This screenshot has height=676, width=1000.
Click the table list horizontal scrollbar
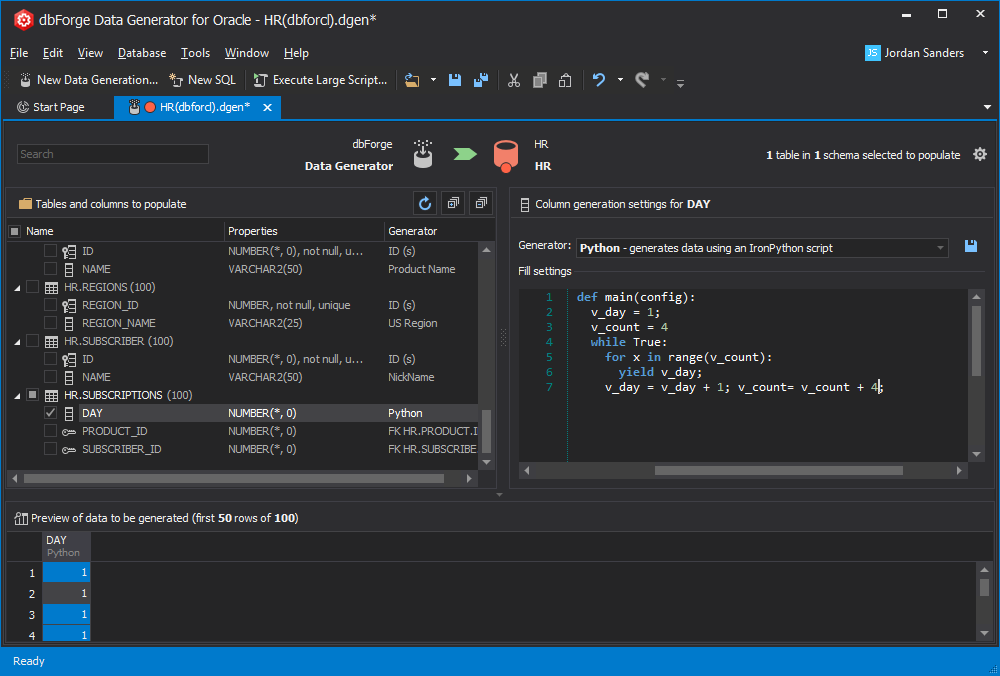coord(233,478)
